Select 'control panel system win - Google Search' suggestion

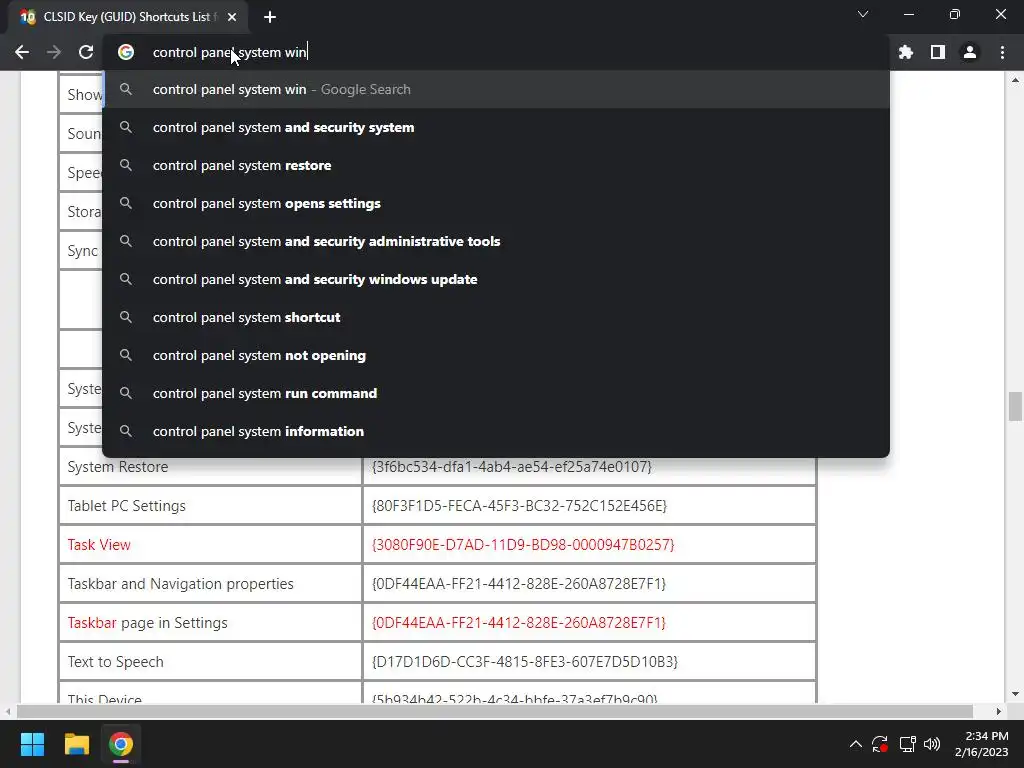click(x=496, y=89)
